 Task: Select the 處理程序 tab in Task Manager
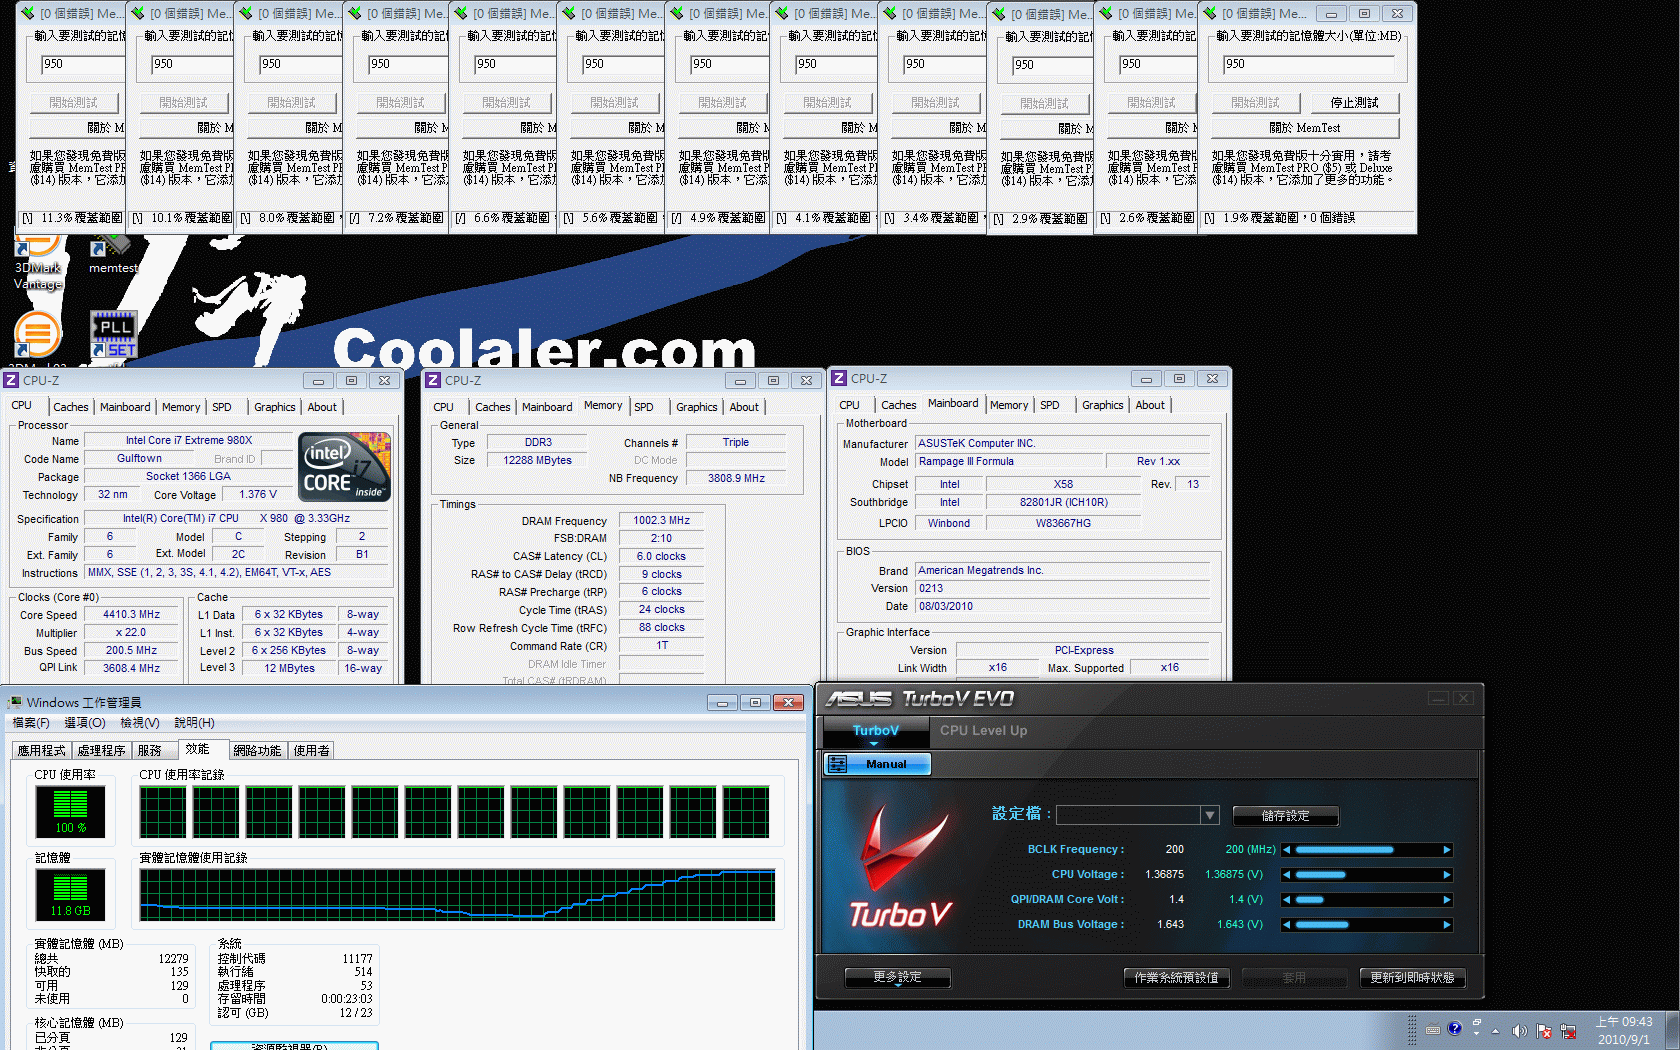coord(101,750)
